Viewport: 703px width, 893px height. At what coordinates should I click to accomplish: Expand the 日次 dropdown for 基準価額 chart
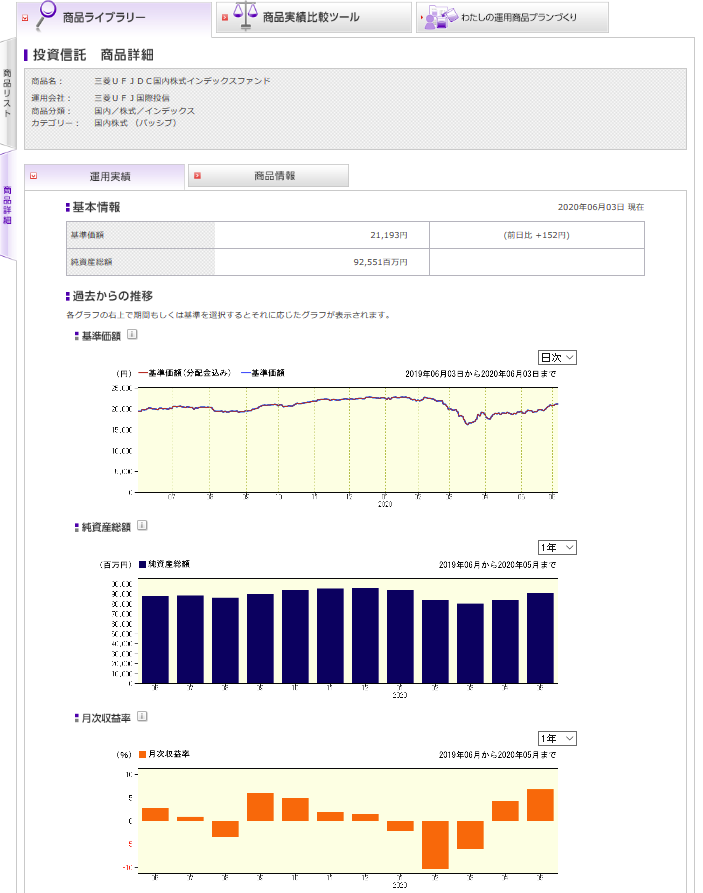click(557, 357)
